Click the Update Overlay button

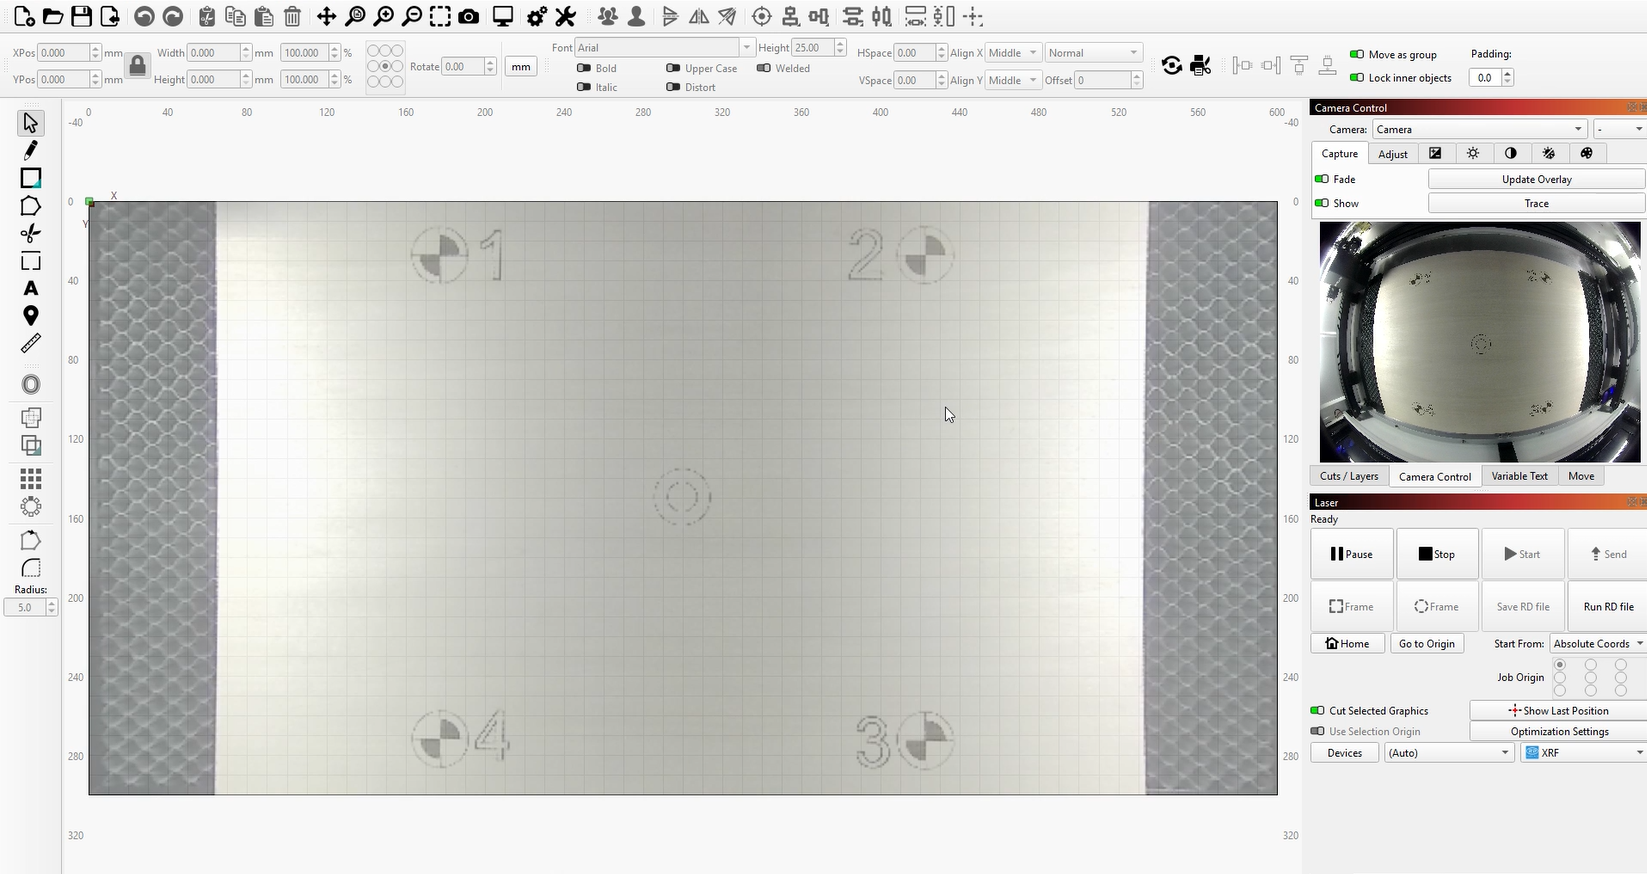coord(1536,179)
